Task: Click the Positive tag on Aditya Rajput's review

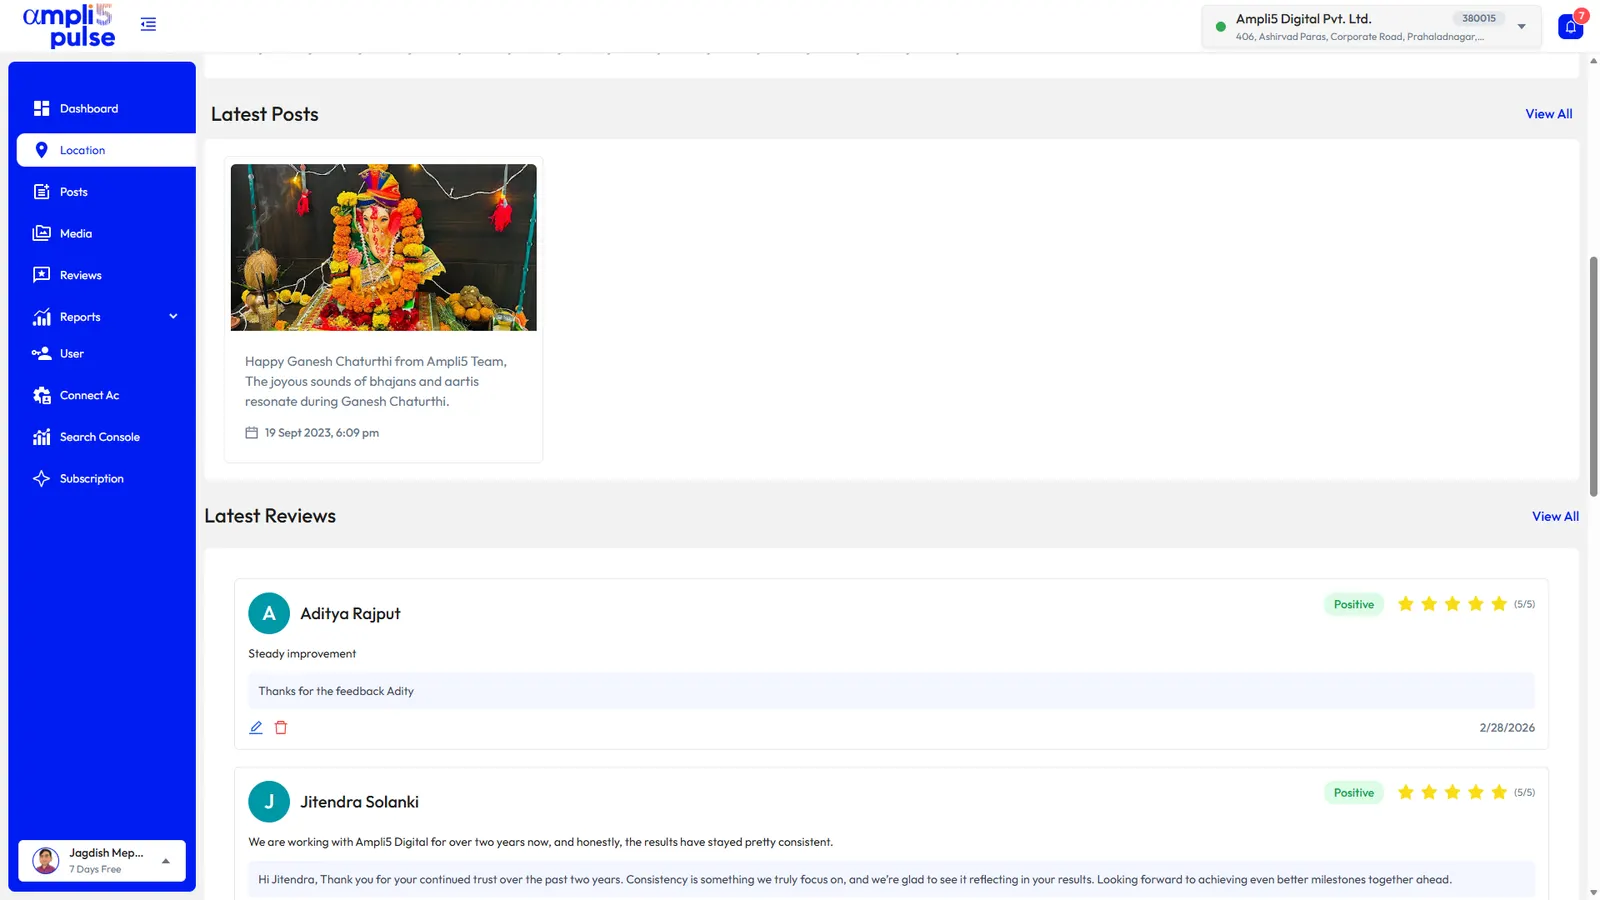Action: (1354, 604)
